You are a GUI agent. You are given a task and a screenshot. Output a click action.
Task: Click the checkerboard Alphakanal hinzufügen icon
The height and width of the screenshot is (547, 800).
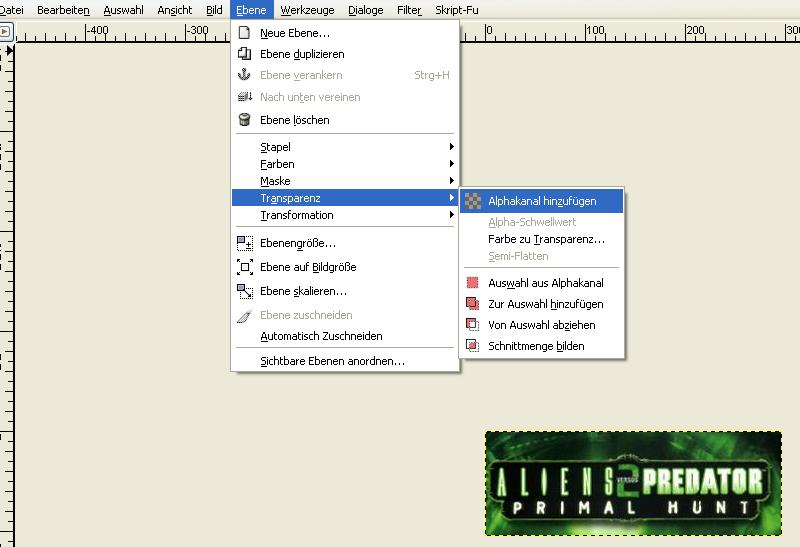473,201
